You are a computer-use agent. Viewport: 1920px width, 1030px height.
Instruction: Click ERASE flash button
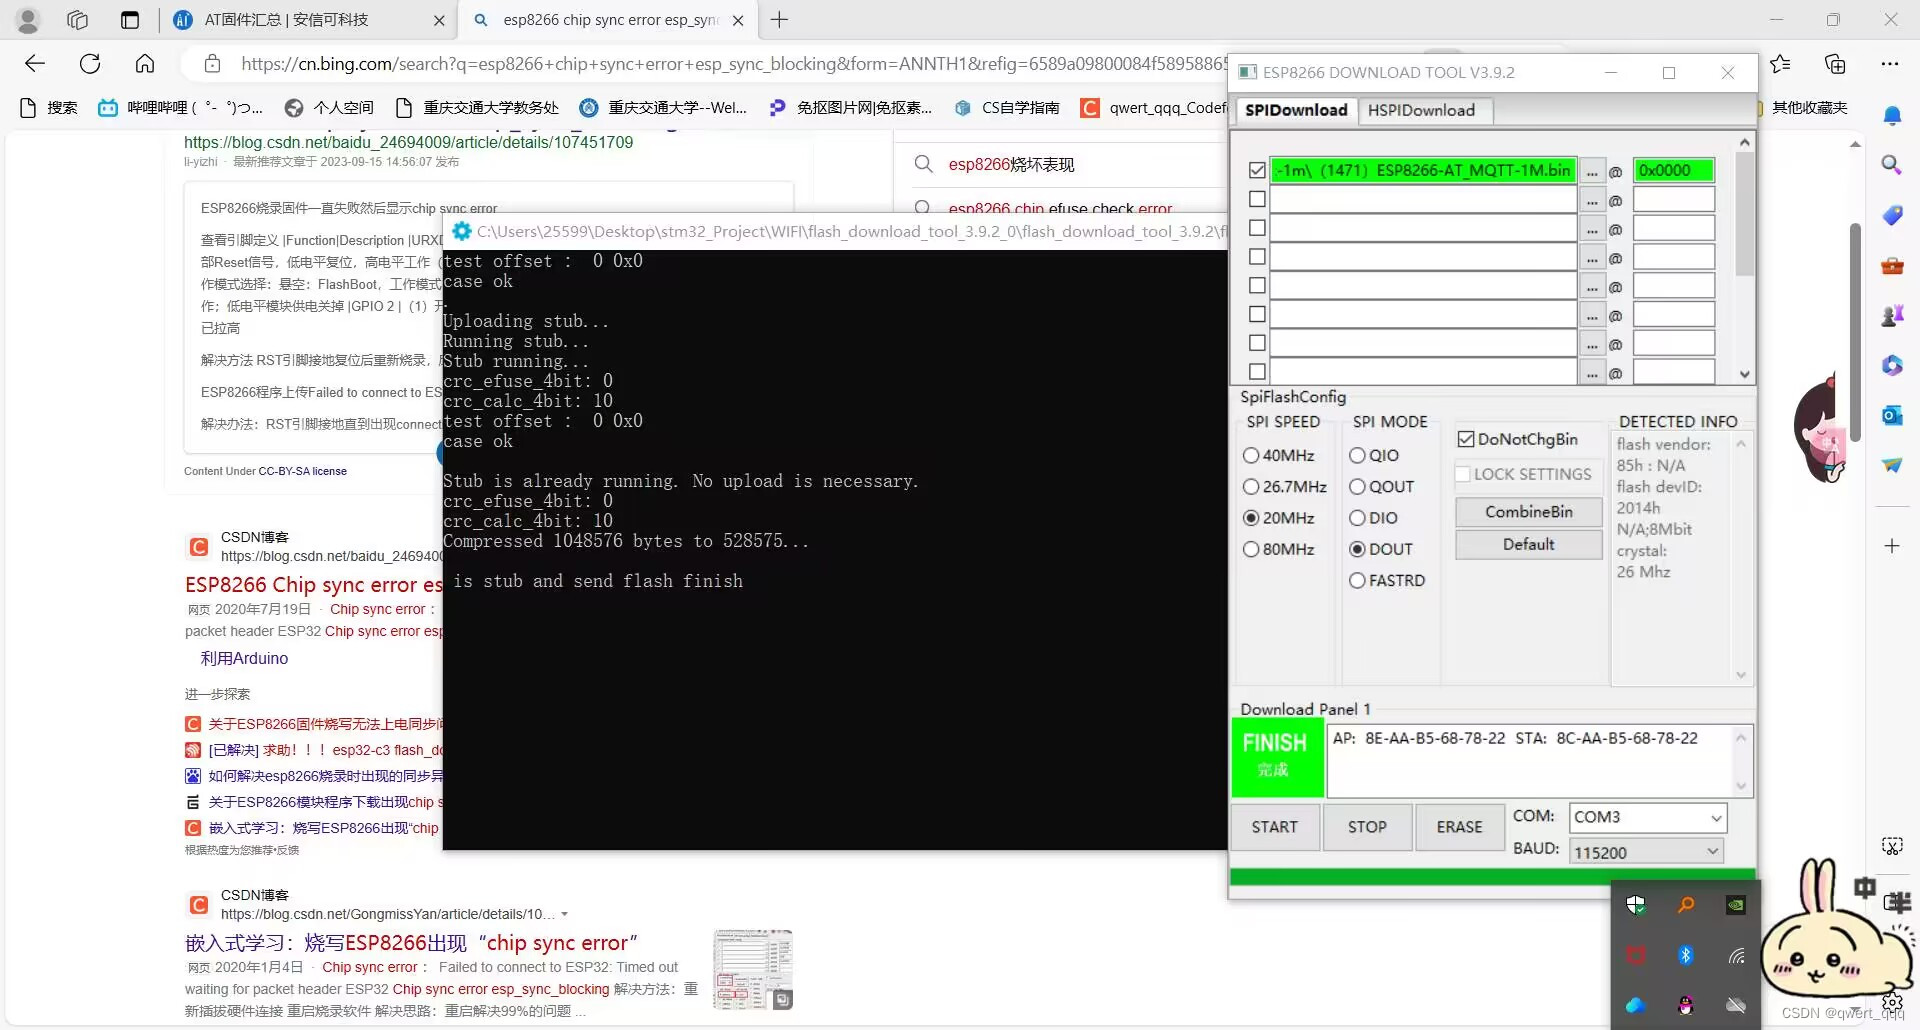(x=1459, y=827)
